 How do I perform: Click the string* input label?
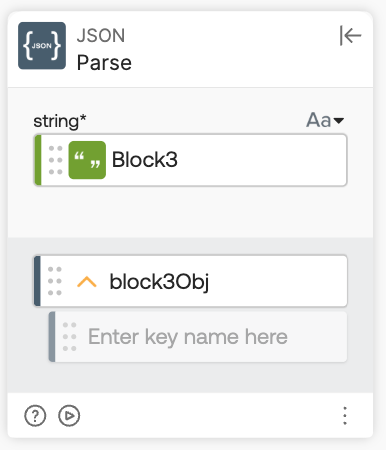[60, 121]
